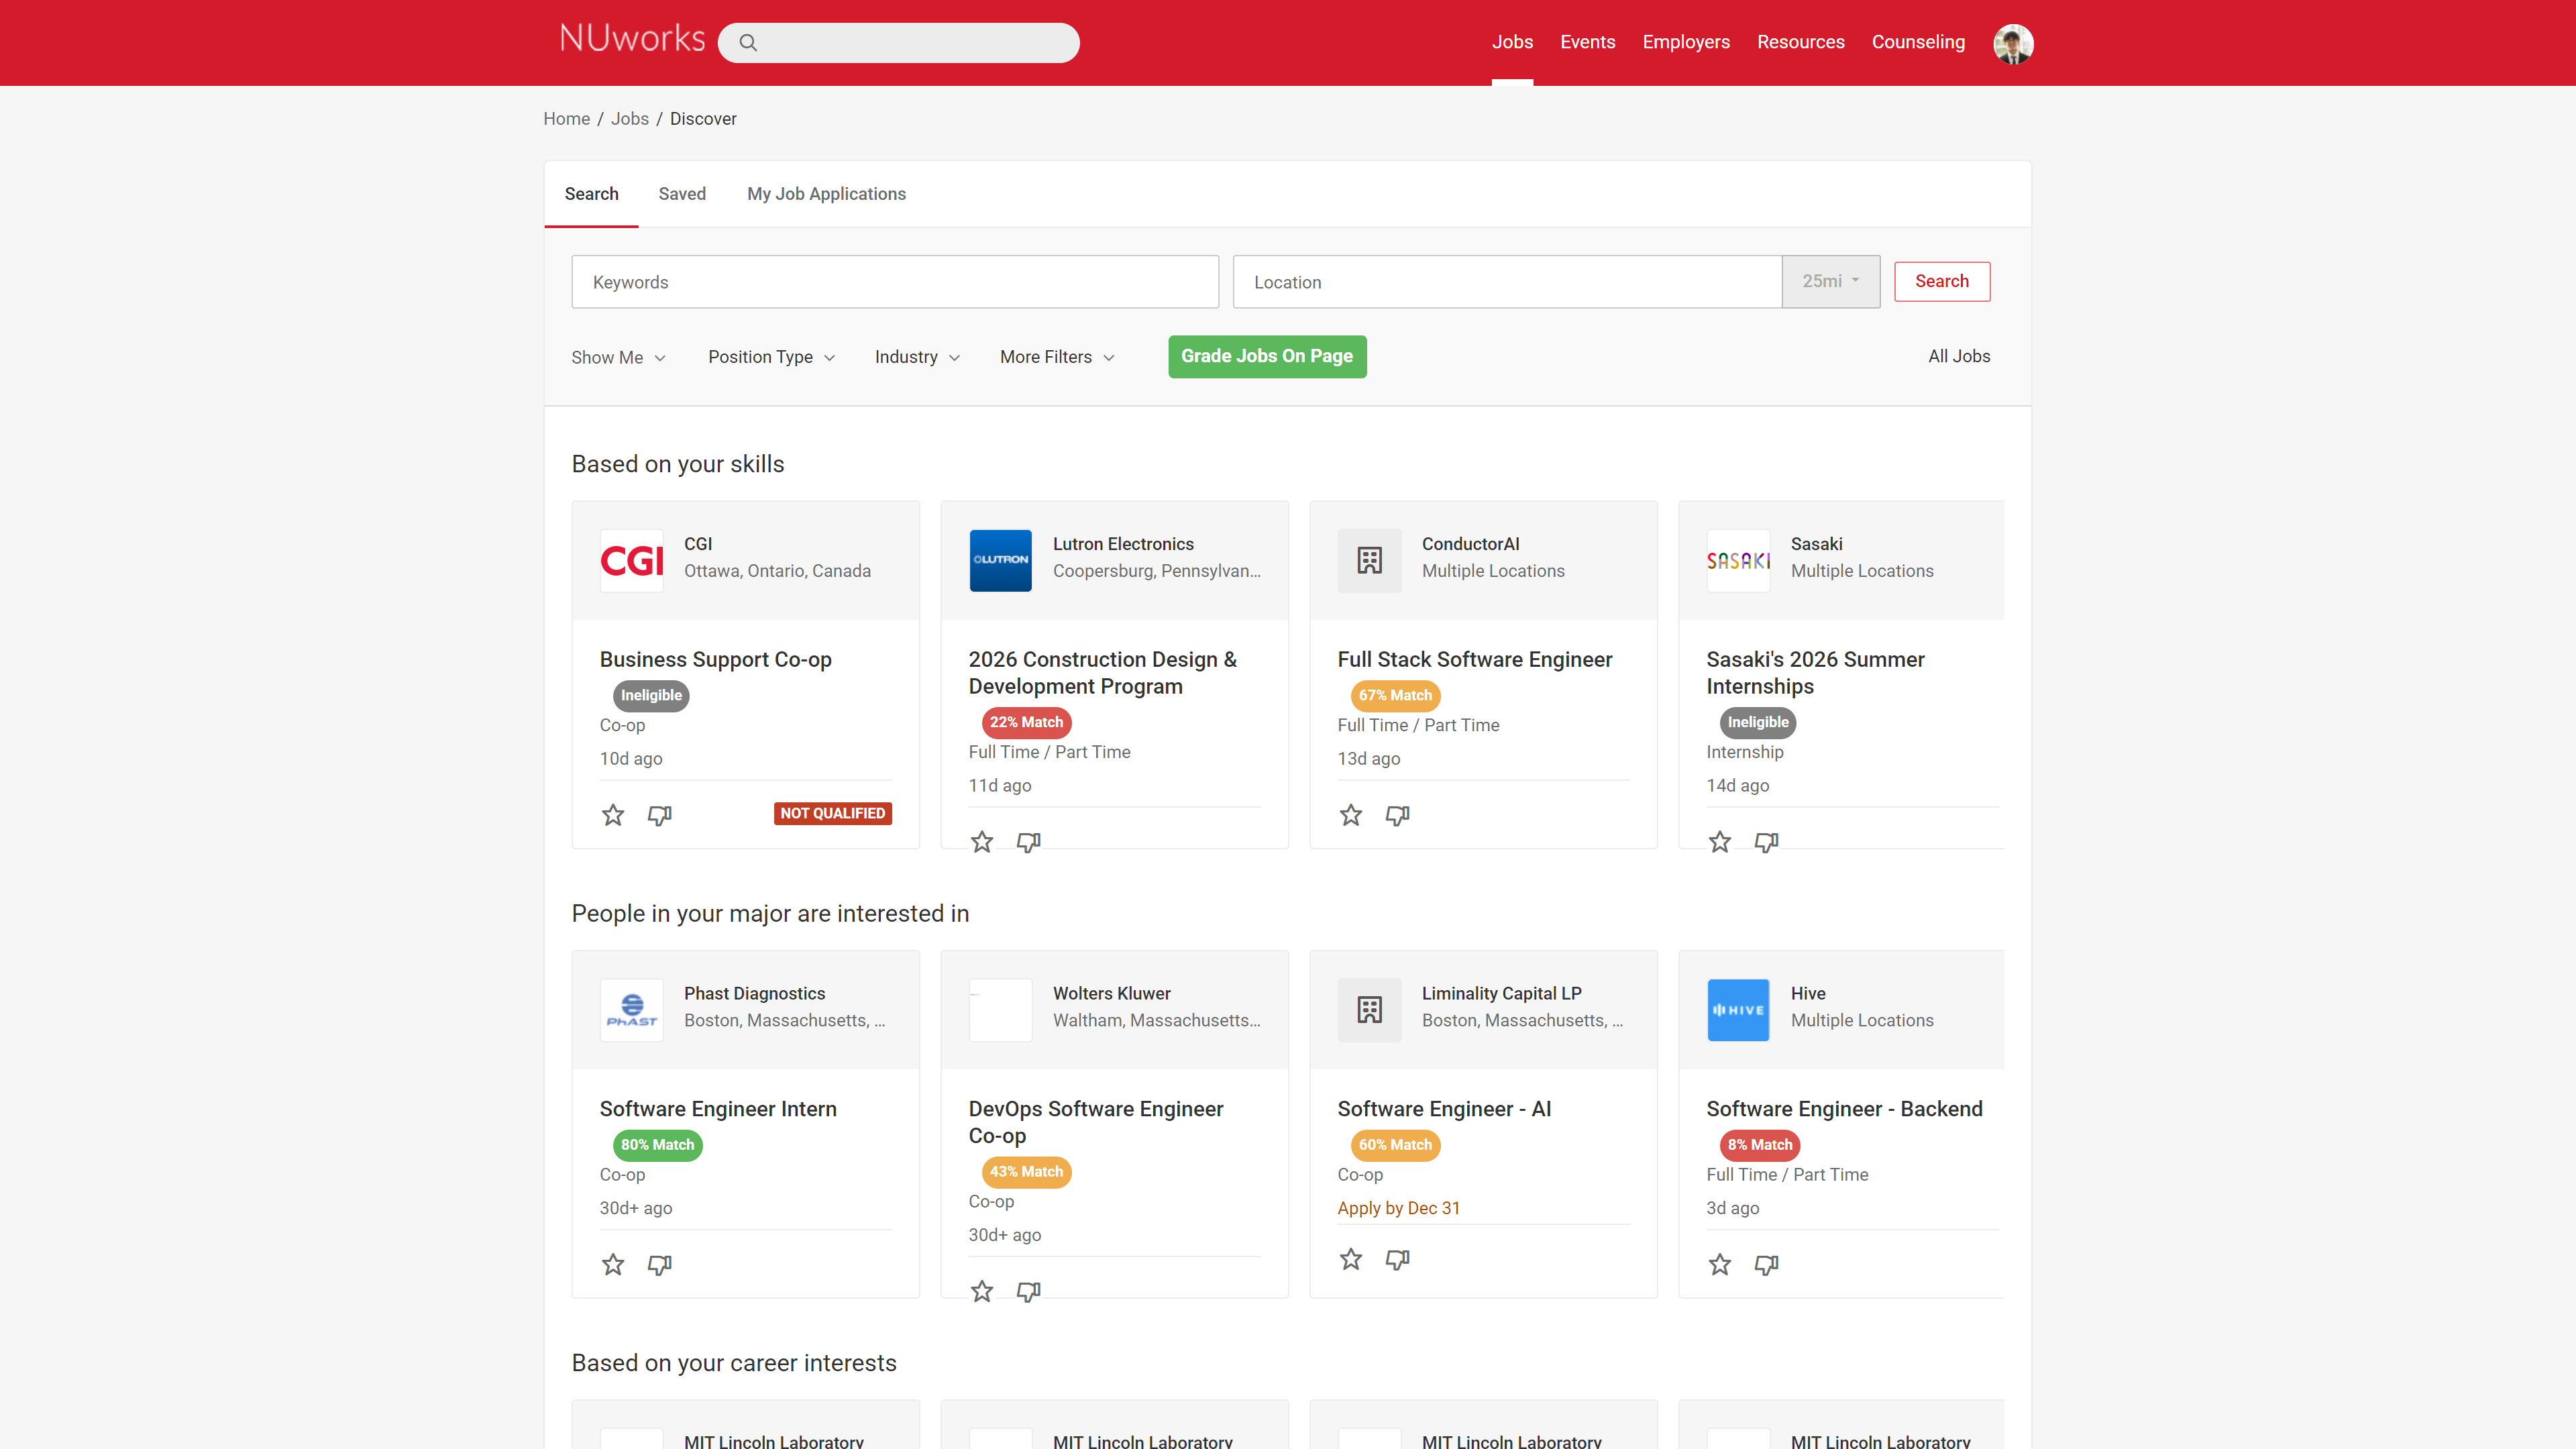Click the Grade Jobs On Page button

1266,356
